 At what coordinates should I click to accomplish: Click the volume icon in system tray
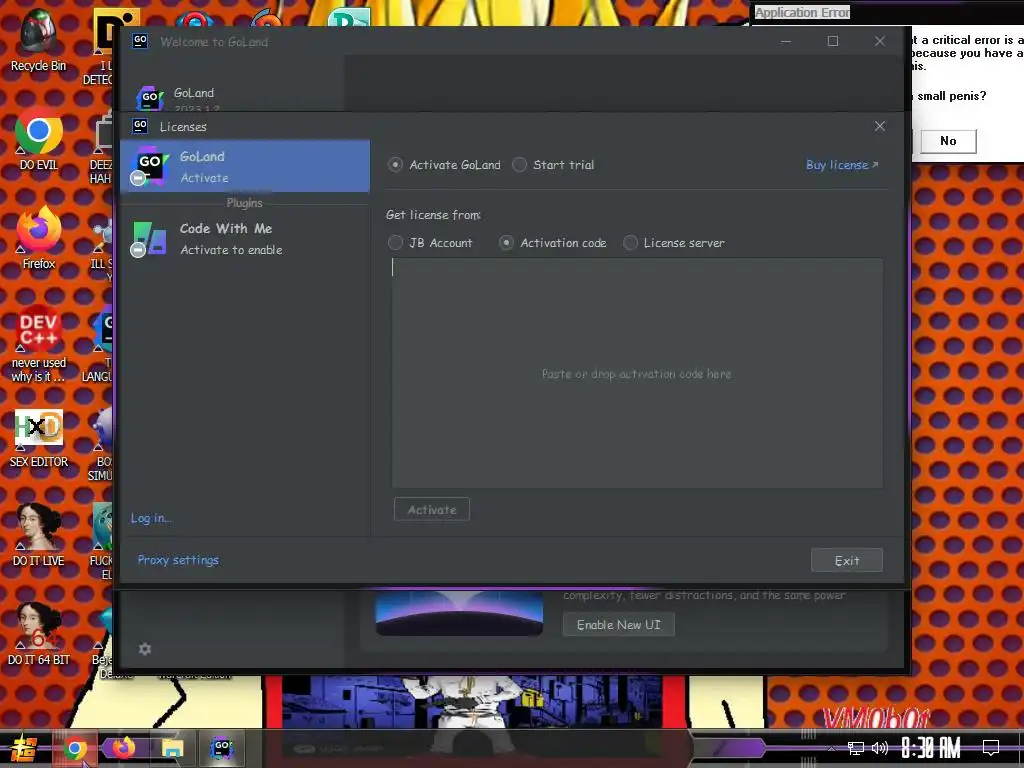click(x=880, y=748)
